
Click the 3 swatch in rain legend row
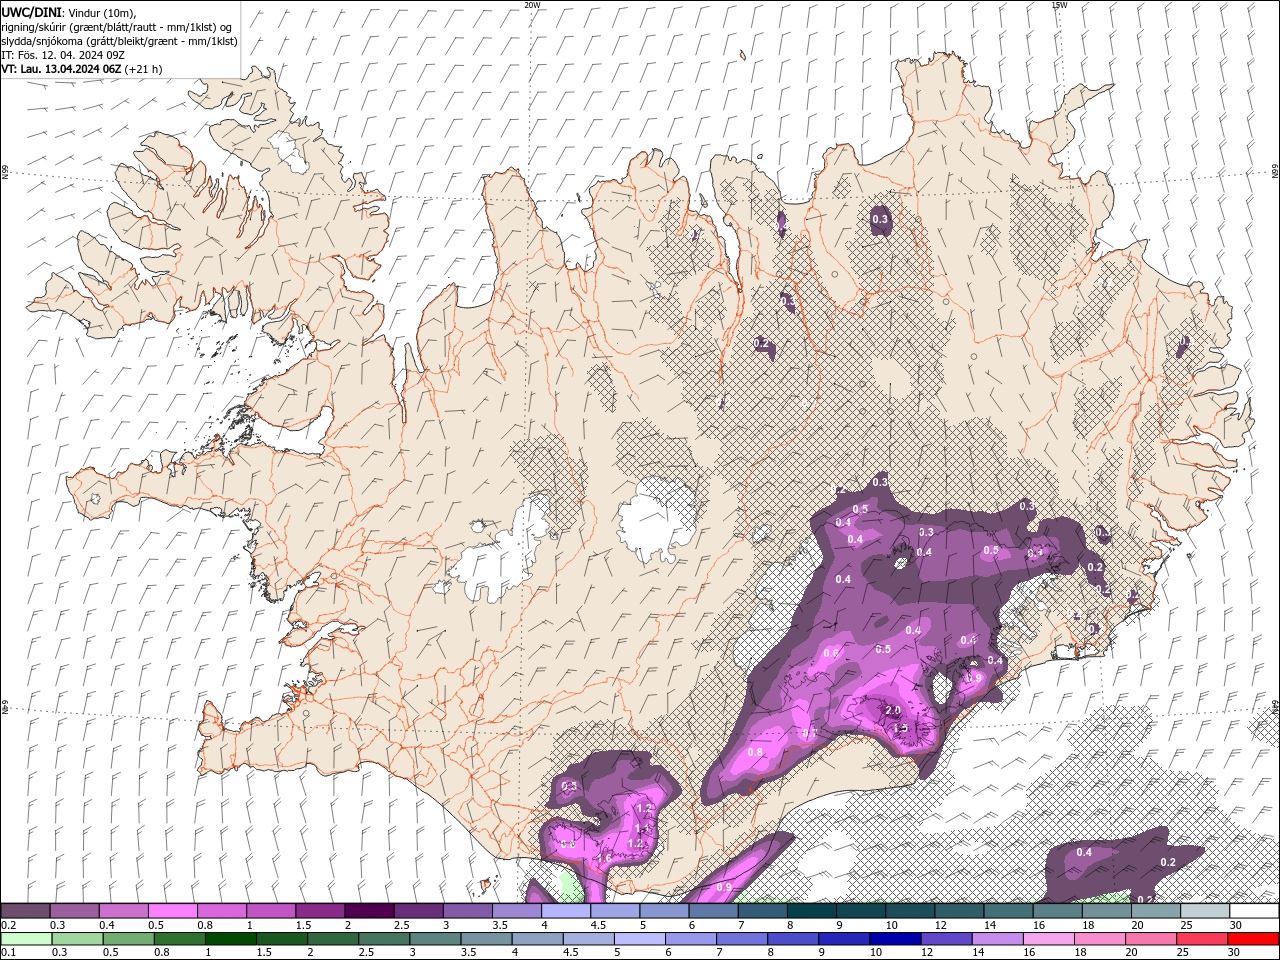click(434, 939)
